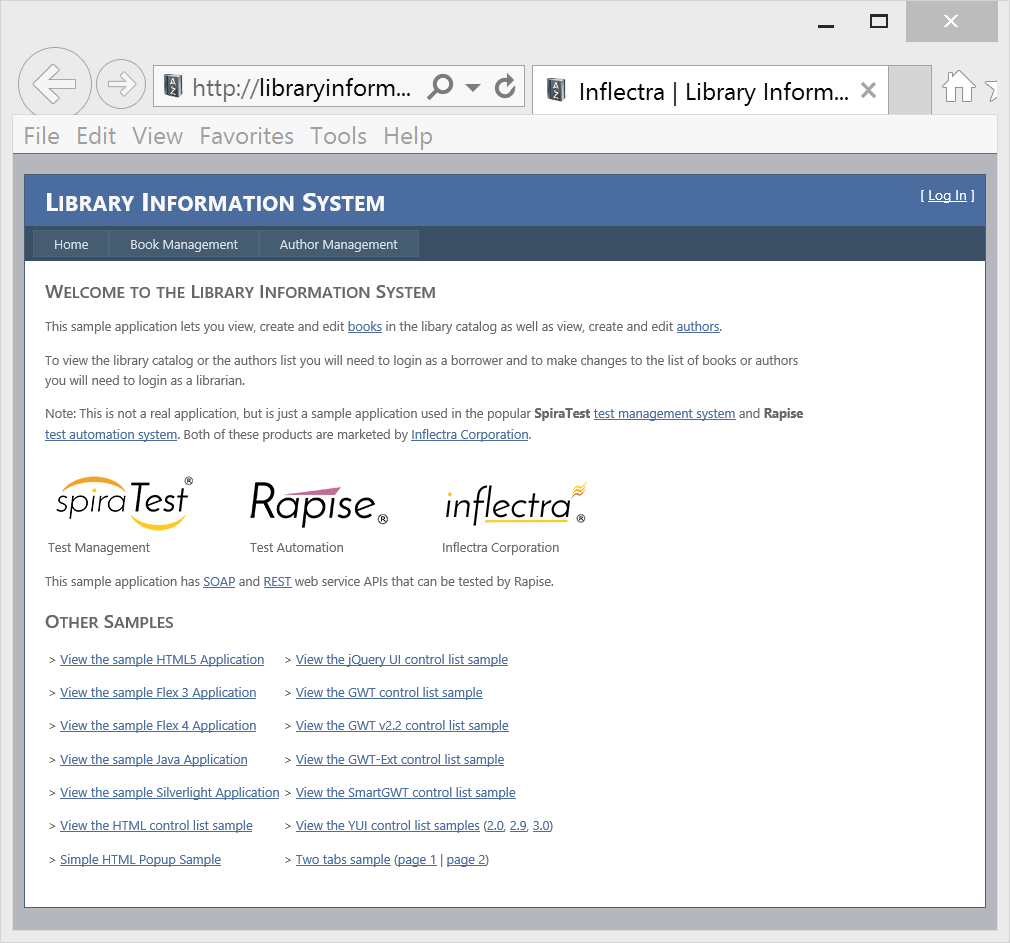Open the Simple HTML Popup Sample link
The image size is (1010, 943).
coord(140,860)
